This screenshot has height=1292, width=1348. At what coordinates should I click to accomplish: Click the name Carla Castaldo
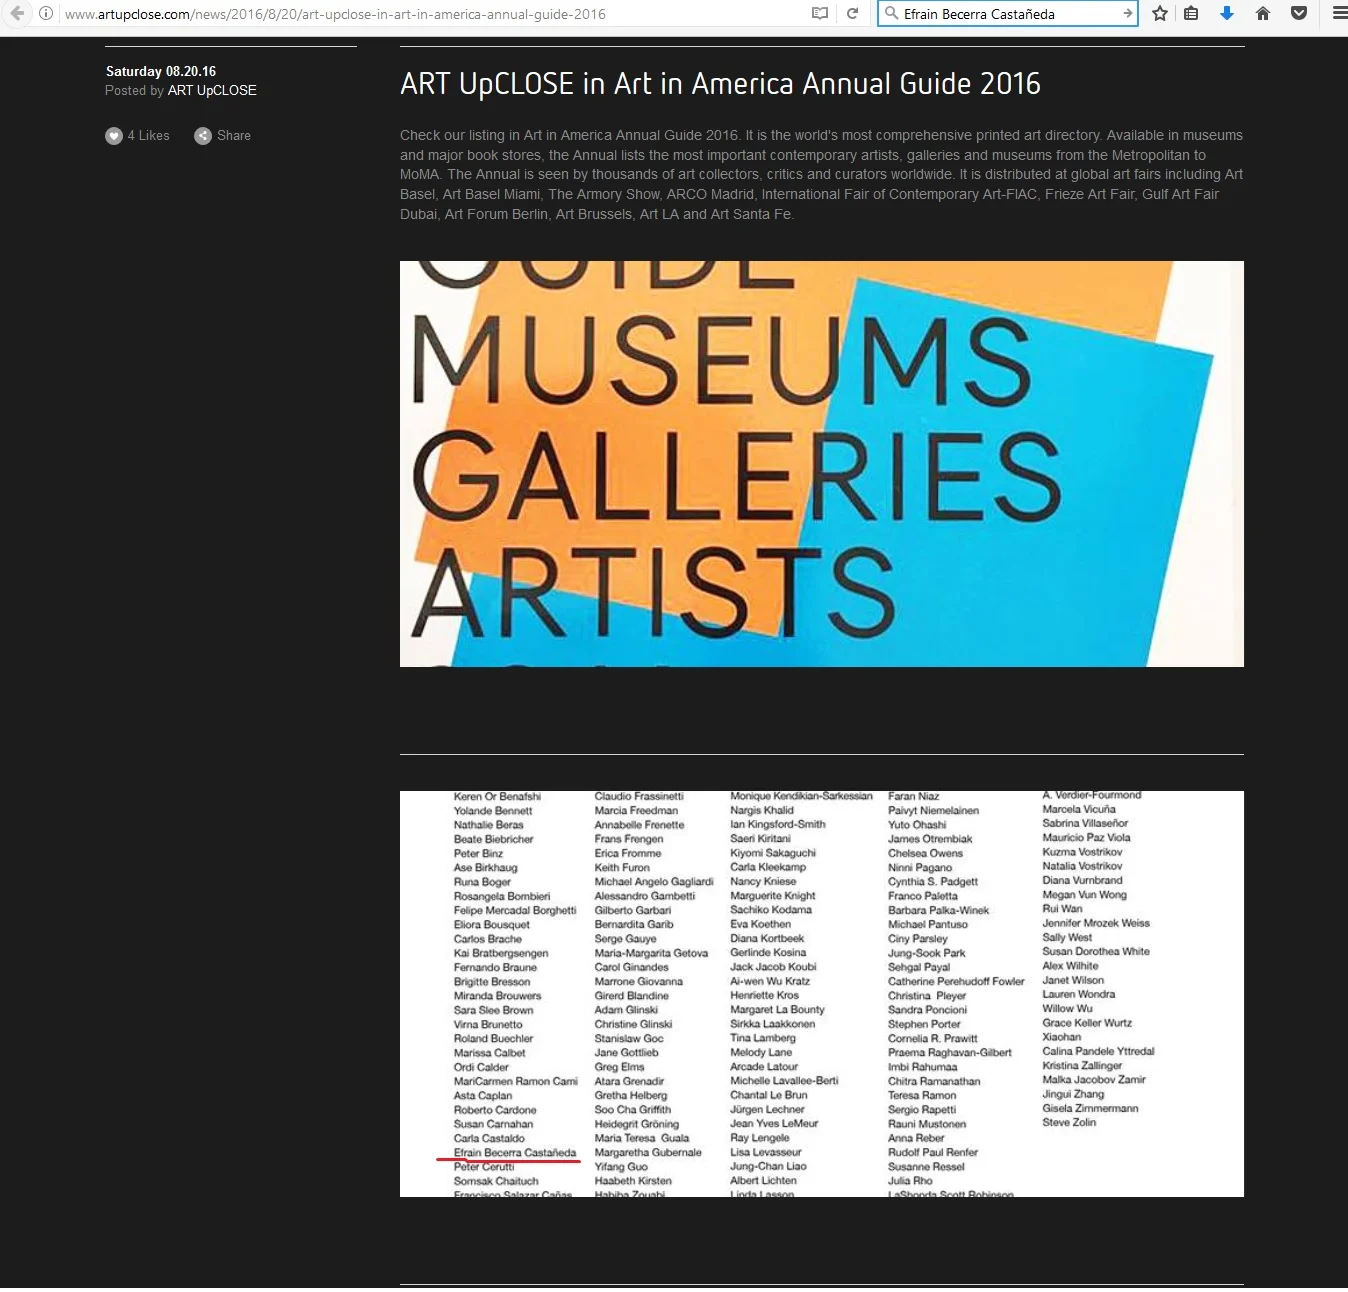coord(489,1138)
